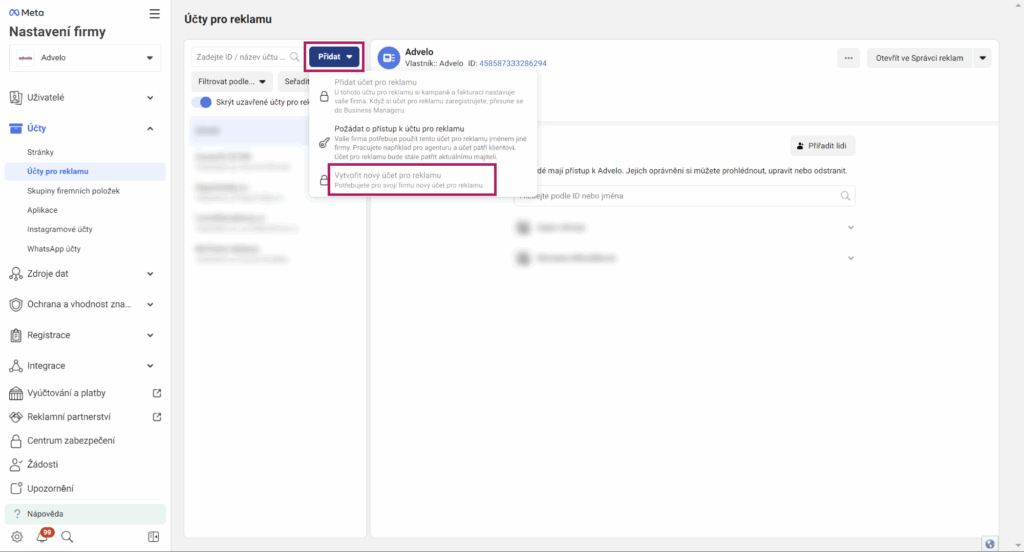The width and height of the screenshot is (1024, 552).
Task: Click the three-dots more options button
Action: (848, 58)
